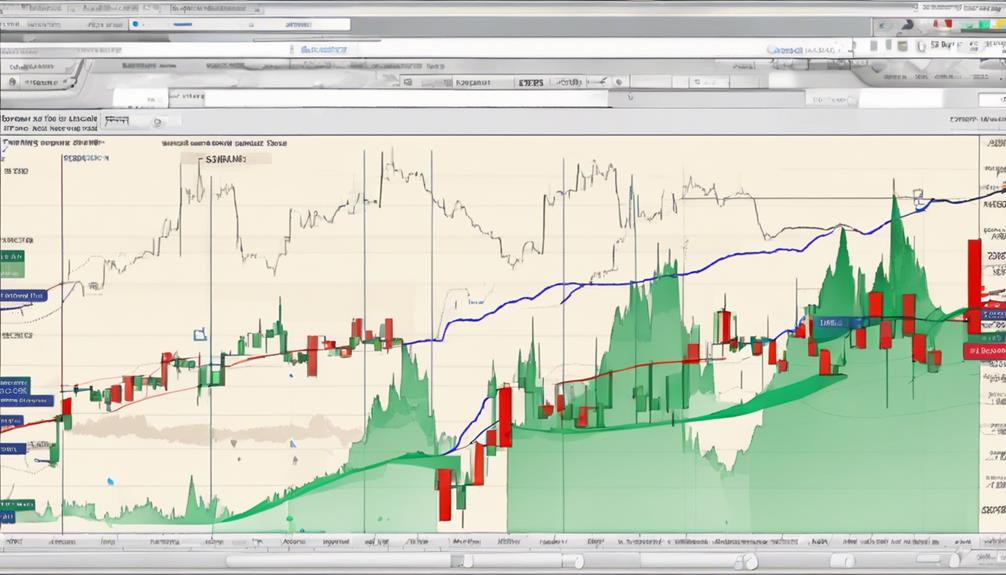This screenshot has width=1006, height=575.
Task: Click the padlock icon in left toolbar
Action: 12,82
